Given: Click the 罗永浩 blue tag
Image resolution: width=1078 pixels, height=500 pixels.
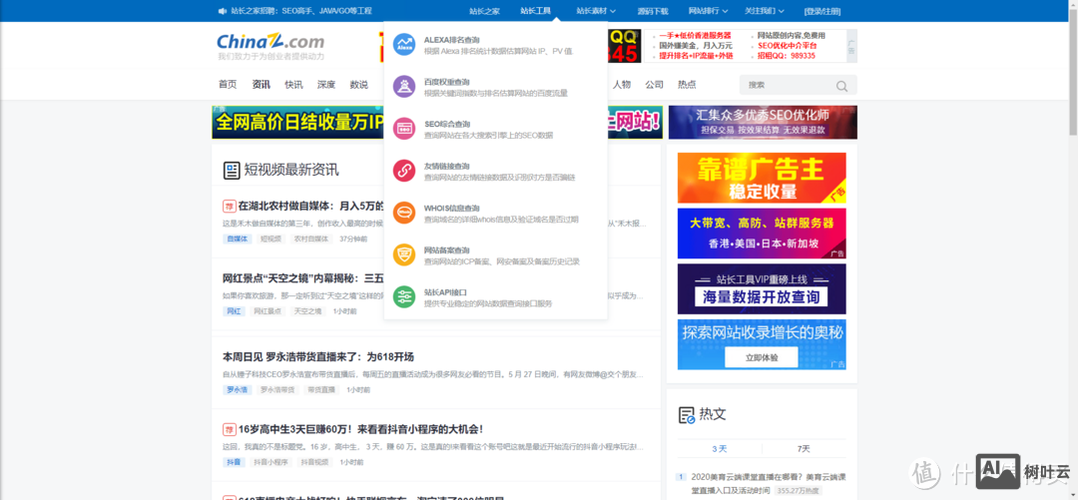Looking at the screenshot, I should tap(236, 389).
